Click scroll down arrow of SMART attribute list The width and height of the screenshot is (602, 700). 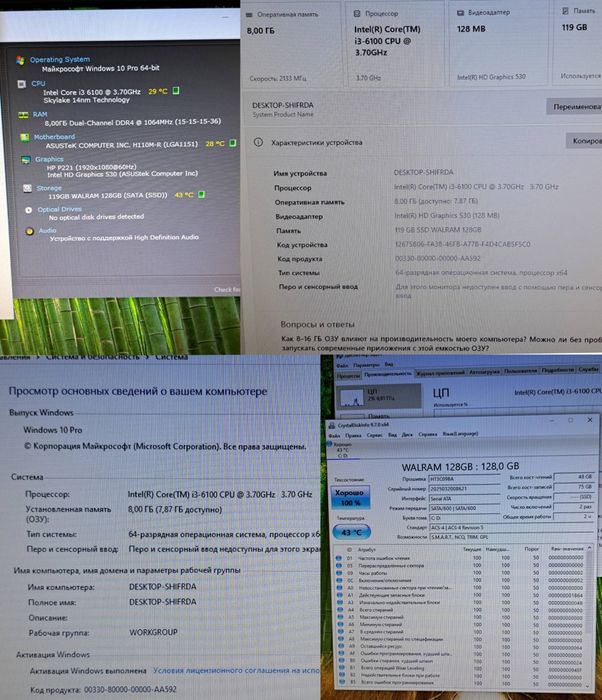coord(589,686)
